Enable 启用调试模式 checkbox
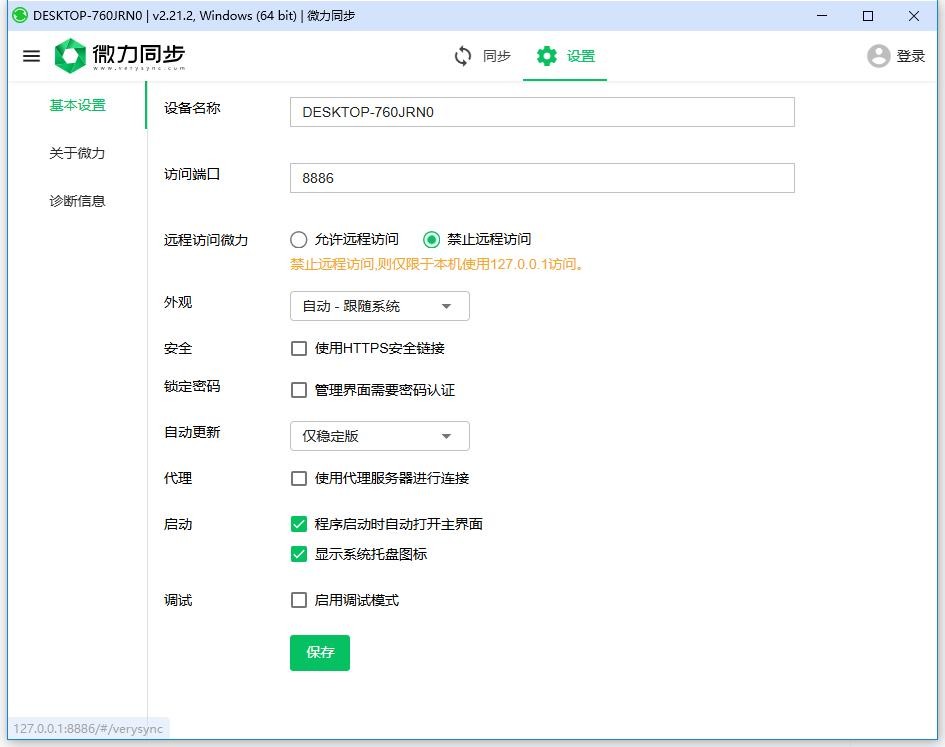Screen dimensions: 945x747 click(298, 600)
